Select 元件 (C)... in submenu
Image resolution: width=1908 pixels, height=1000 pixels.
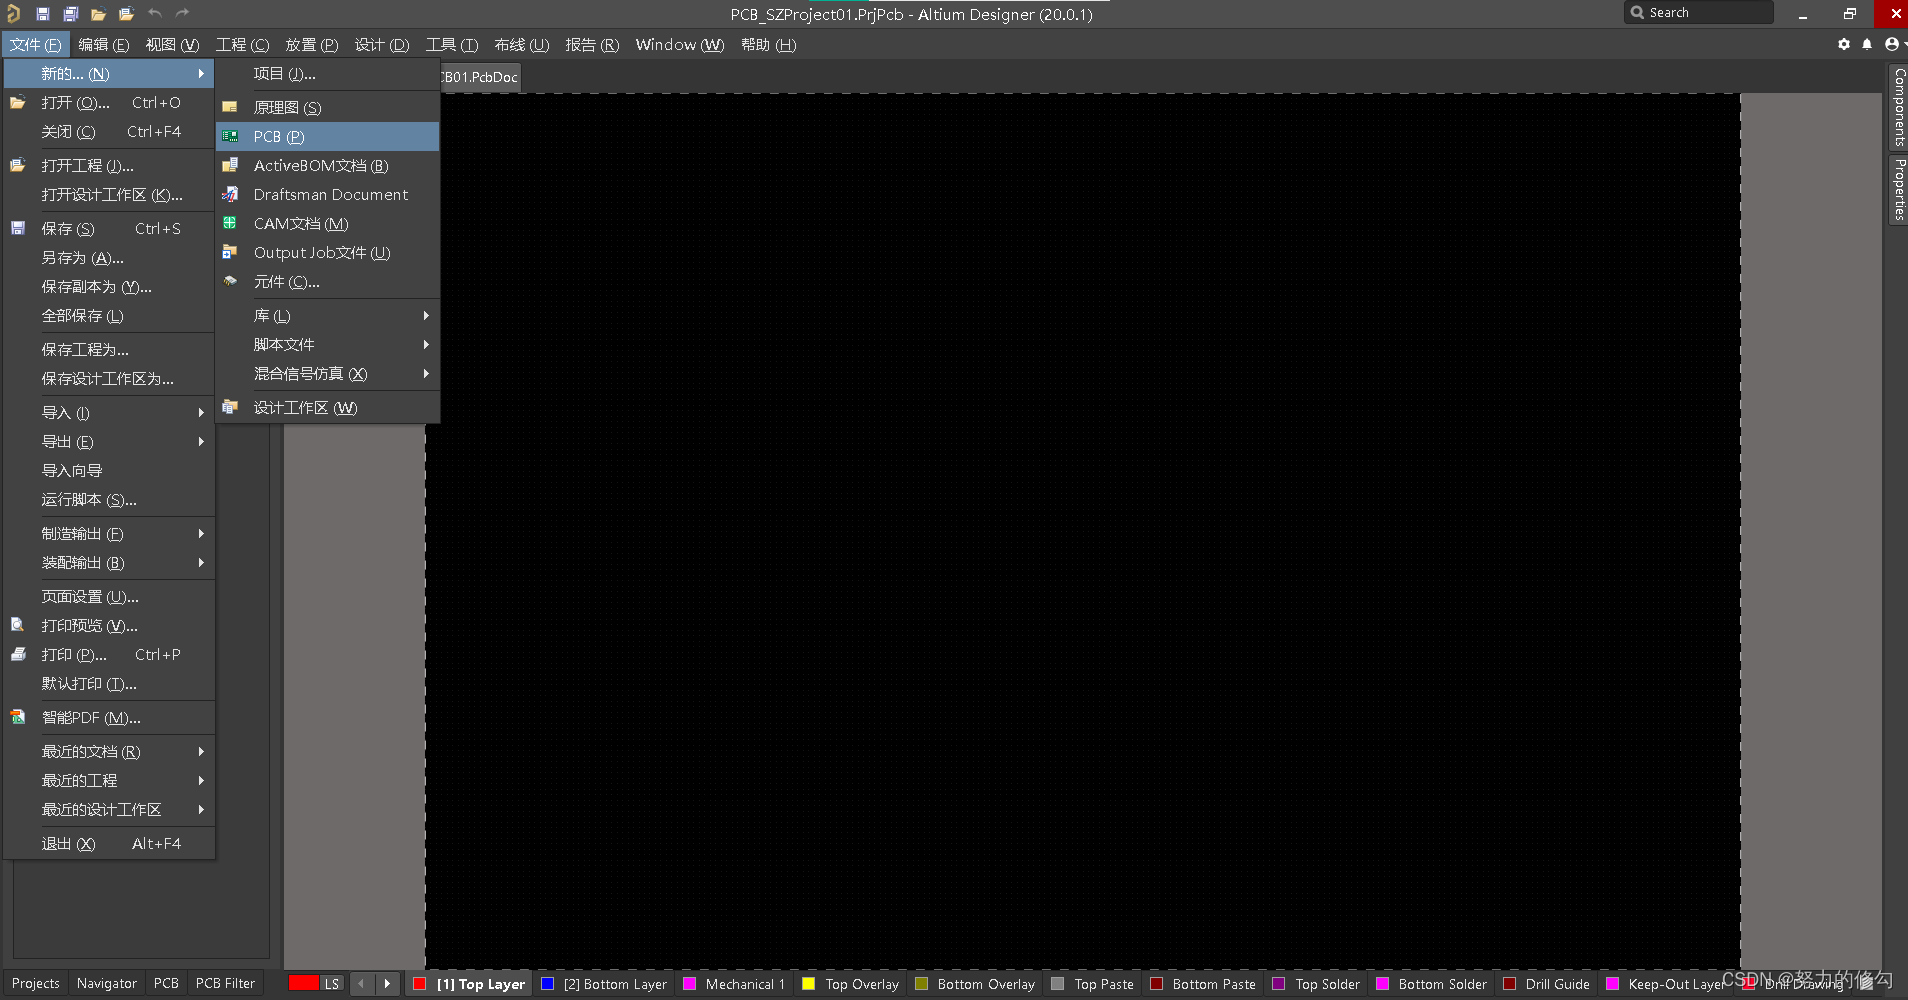tap(328, 282)
